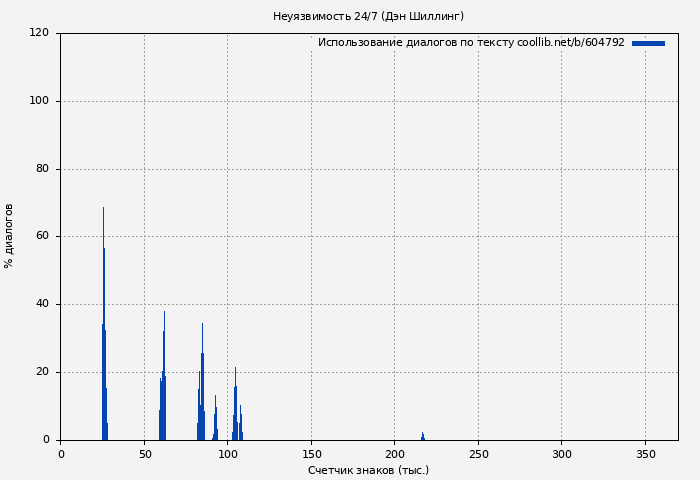Viewport: 700px width, 480px height.
Task: Click the blue legend color swatch
Action: [648, 43]
